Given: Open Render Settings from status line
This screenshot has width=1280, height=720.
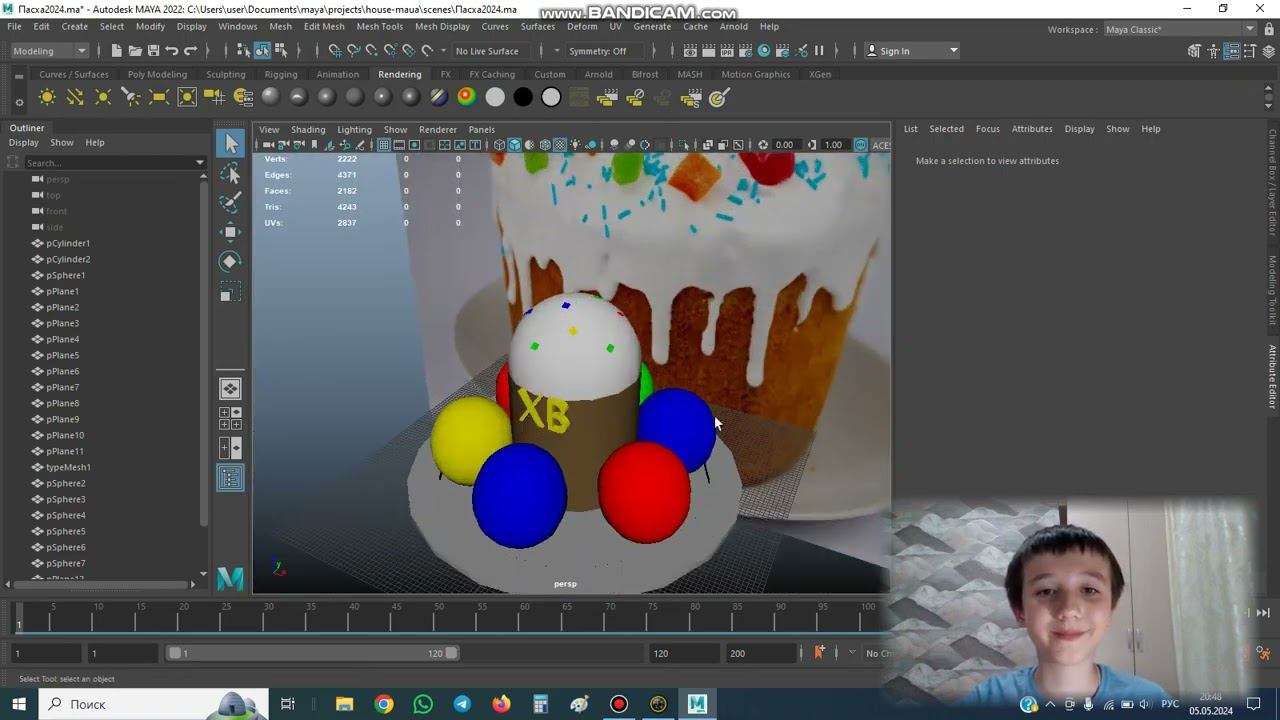Looking at the screenshot, I should coord(746,51).
